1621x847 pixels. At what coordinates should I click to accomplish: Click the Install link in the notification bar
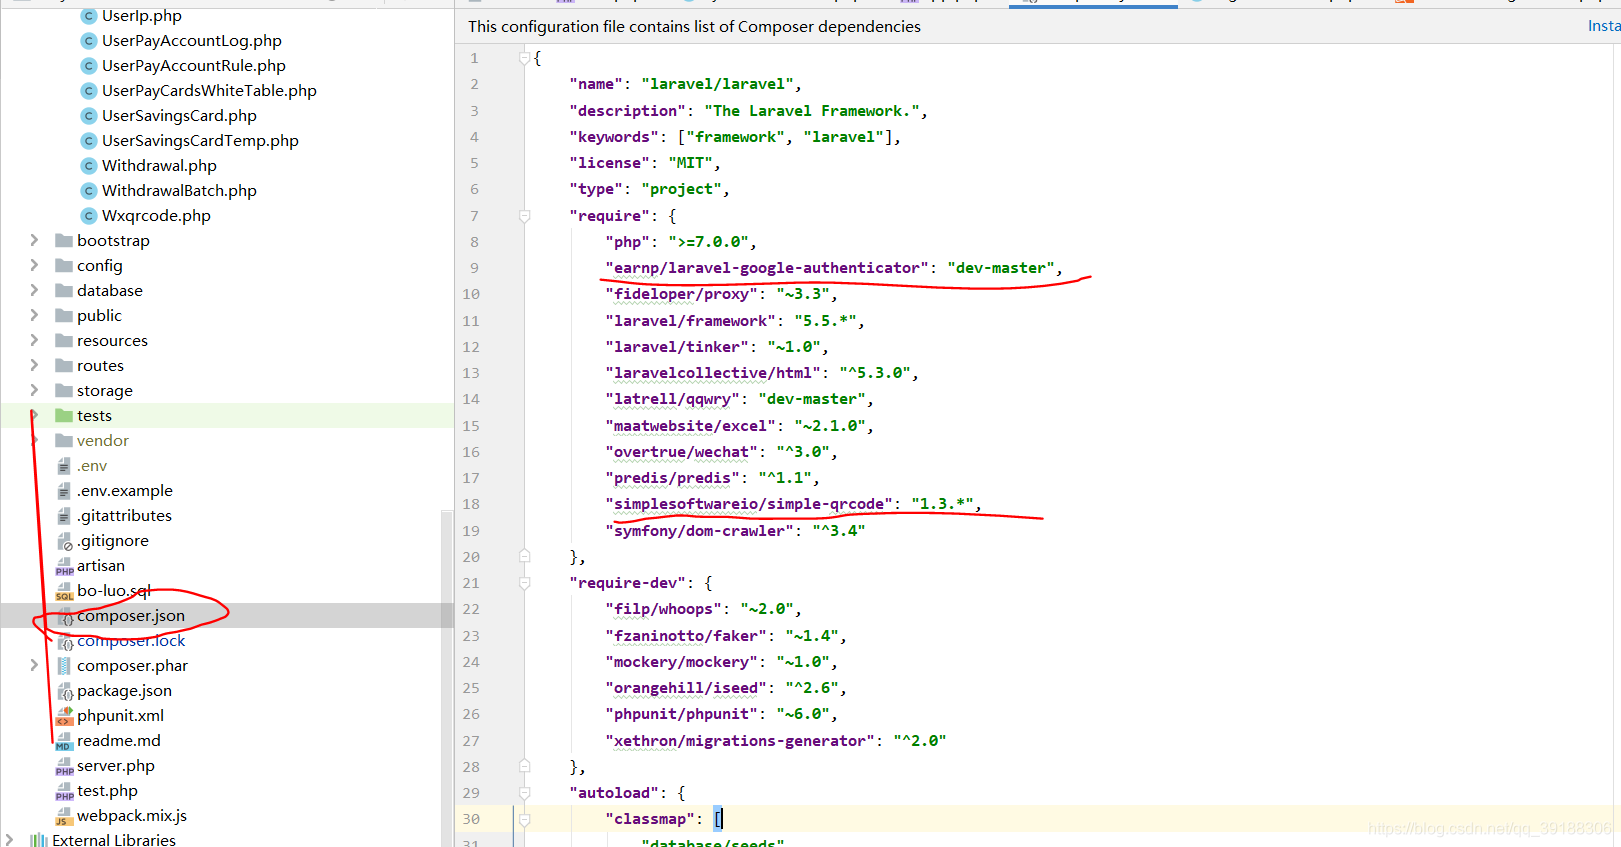(1604, 26)
